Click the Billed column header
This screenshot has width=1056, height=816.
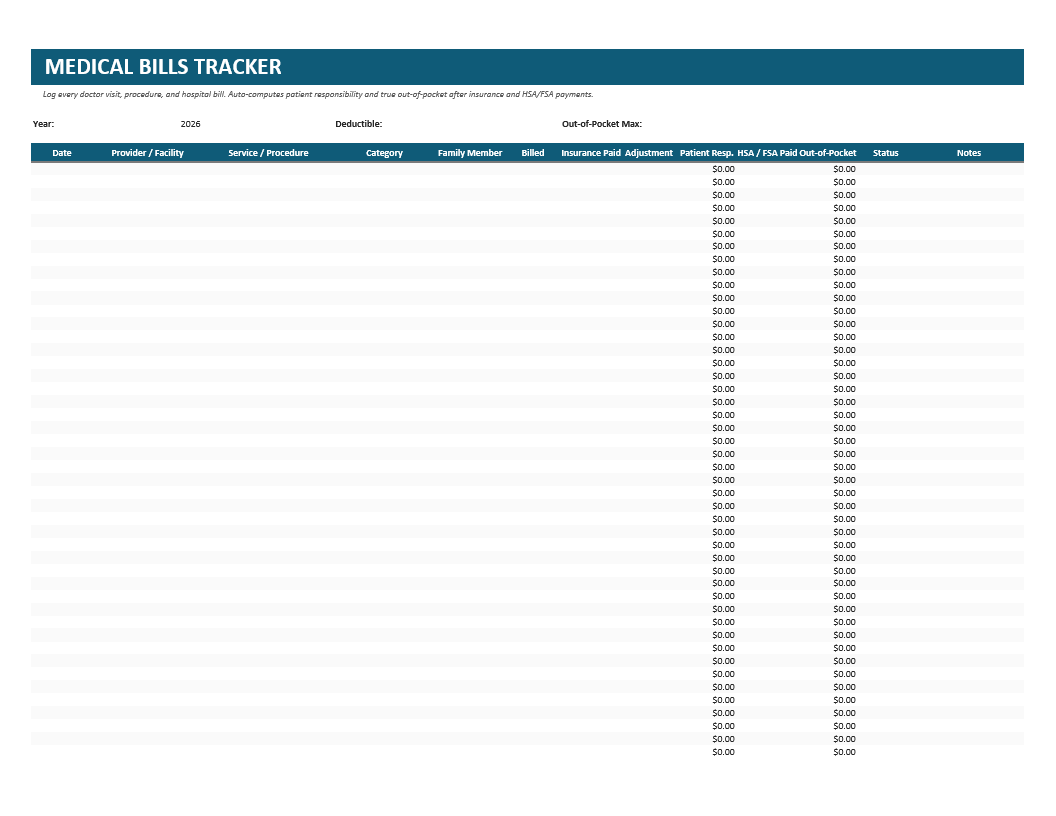pos(533,153)
